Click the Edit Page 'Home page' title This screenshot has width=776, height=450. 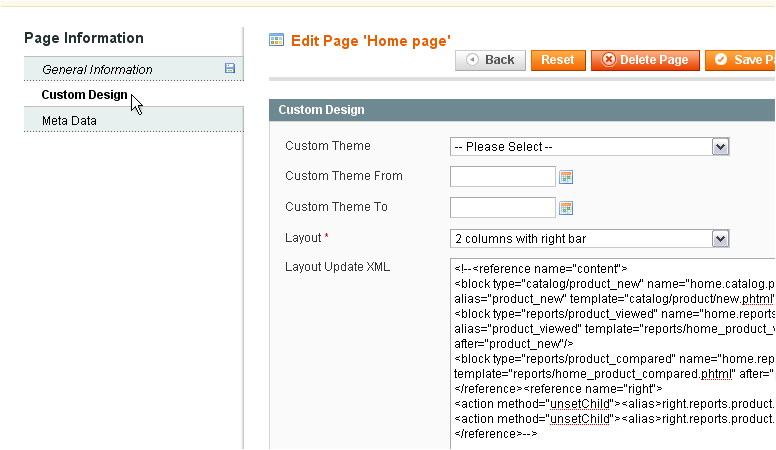[x=370, y=40]
